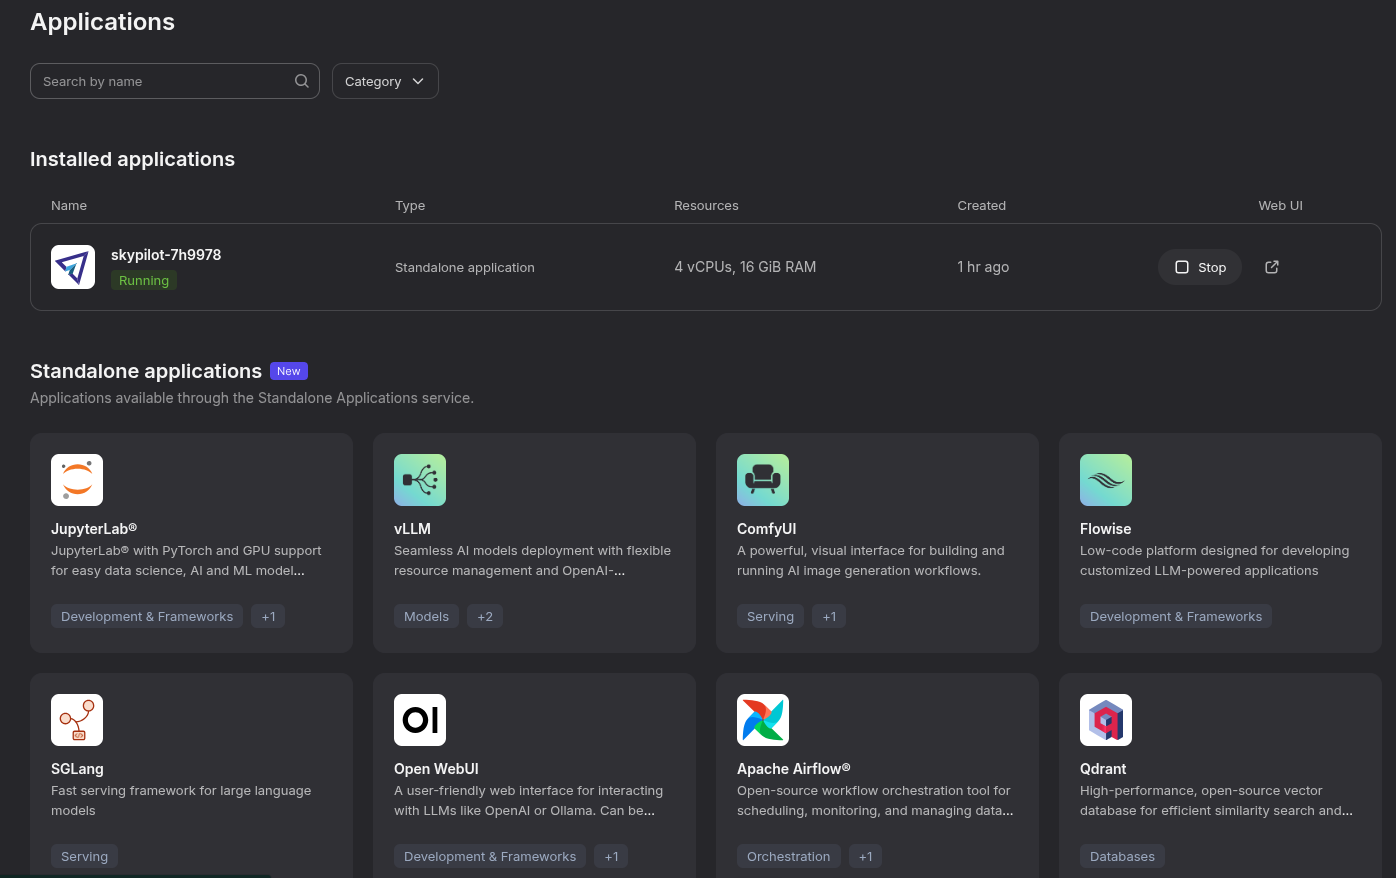Click the JupyterLab application icon
The image size is (1396, 878).
tap(77, 480)
